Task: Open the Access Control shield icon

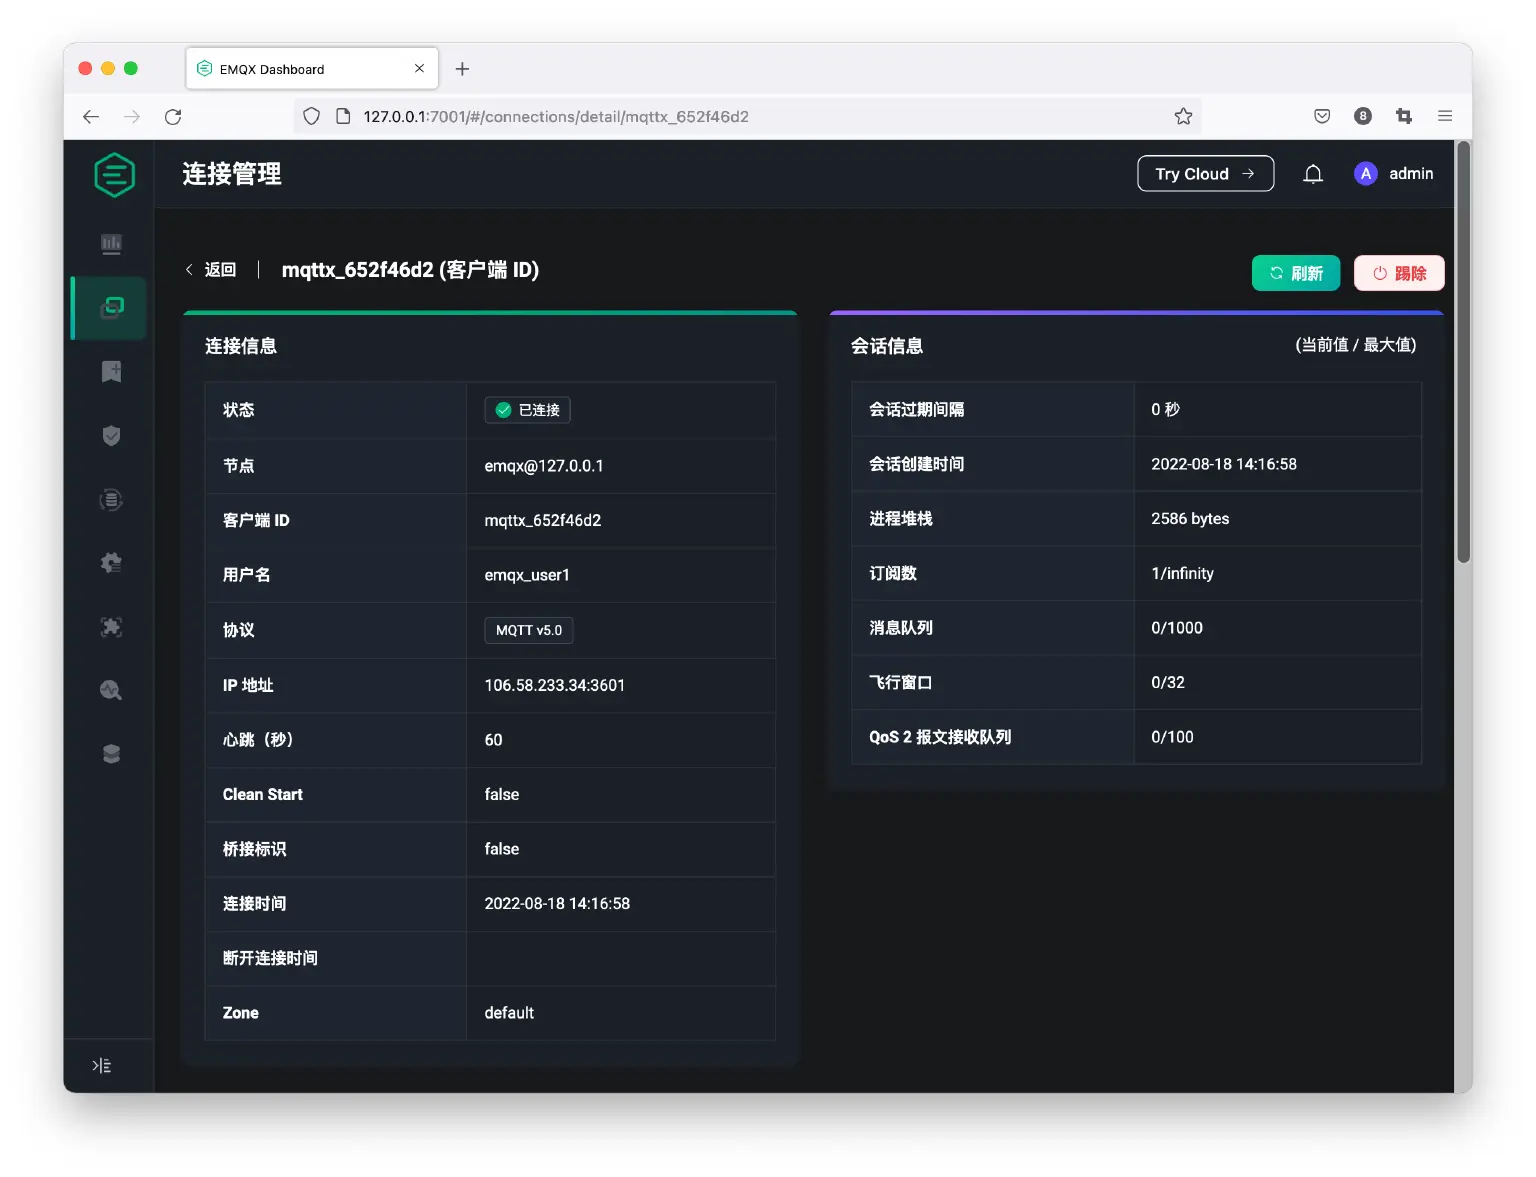Action: coord(110,435)
